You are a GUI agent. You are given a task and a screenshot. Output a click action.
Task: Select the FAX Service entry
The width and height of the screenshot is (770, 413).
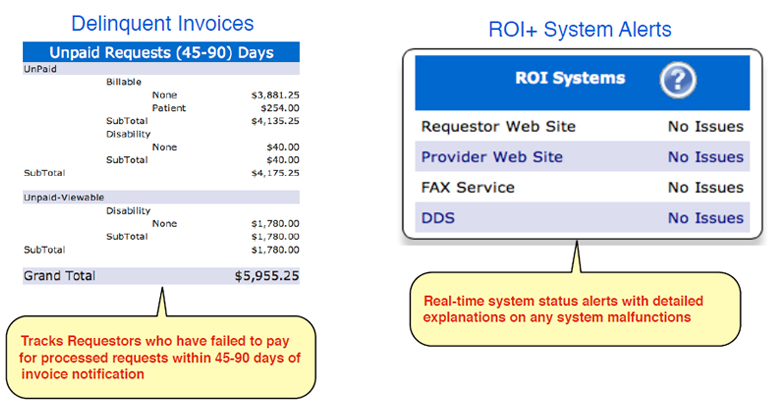(x=468, y=187)
